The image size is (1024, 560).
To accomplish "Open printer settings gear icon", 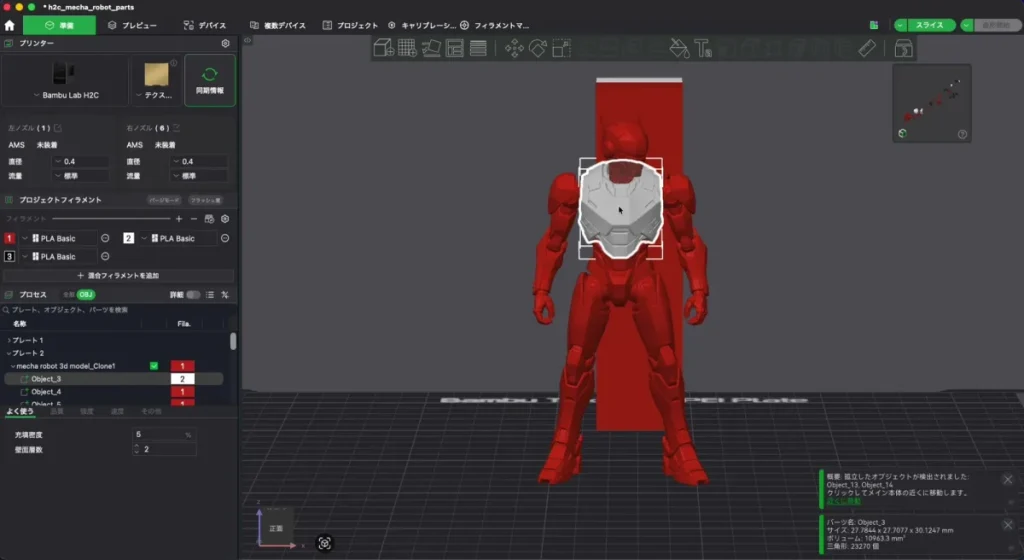I will click(x=225, y=43).
